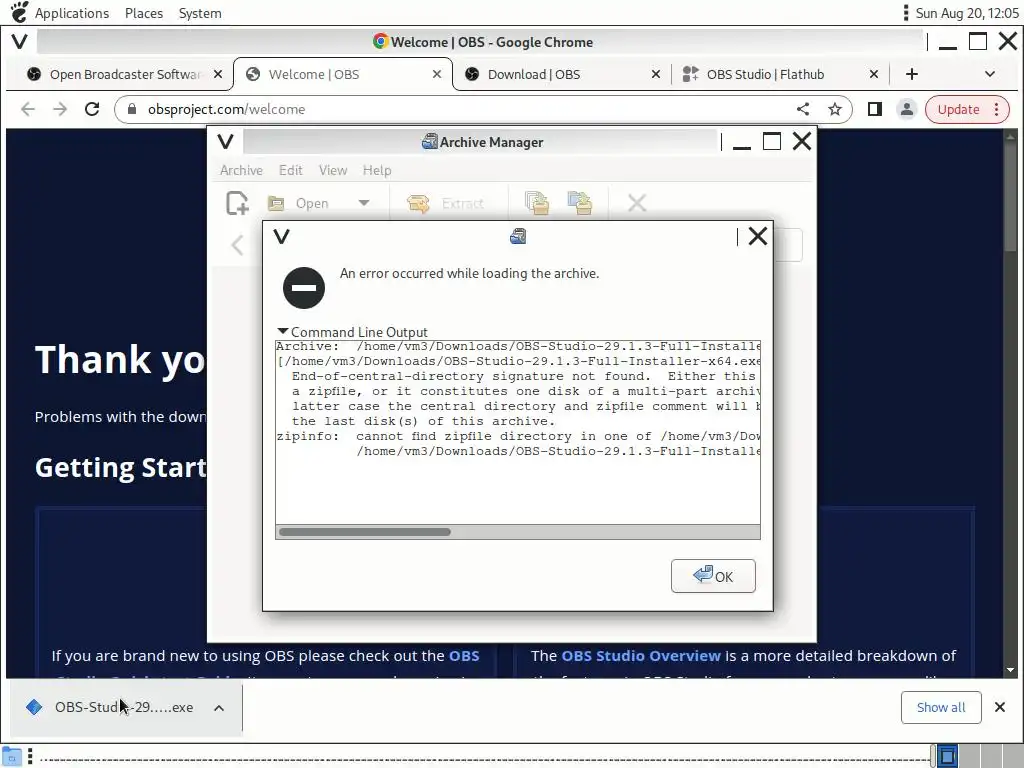Image resolution: width=1024 pixels, height=768 pixels.
Task: Open the Chrome three-dot menu
Action: (997, 109)
